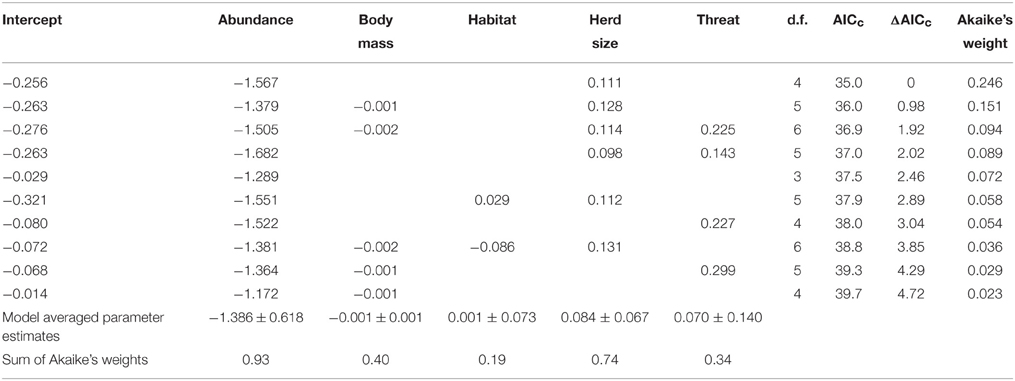Select herd size estimate 0.084 ± 0.067
Image resolution: width=1015 pixels, height=381 pixels.
[605, 318]
